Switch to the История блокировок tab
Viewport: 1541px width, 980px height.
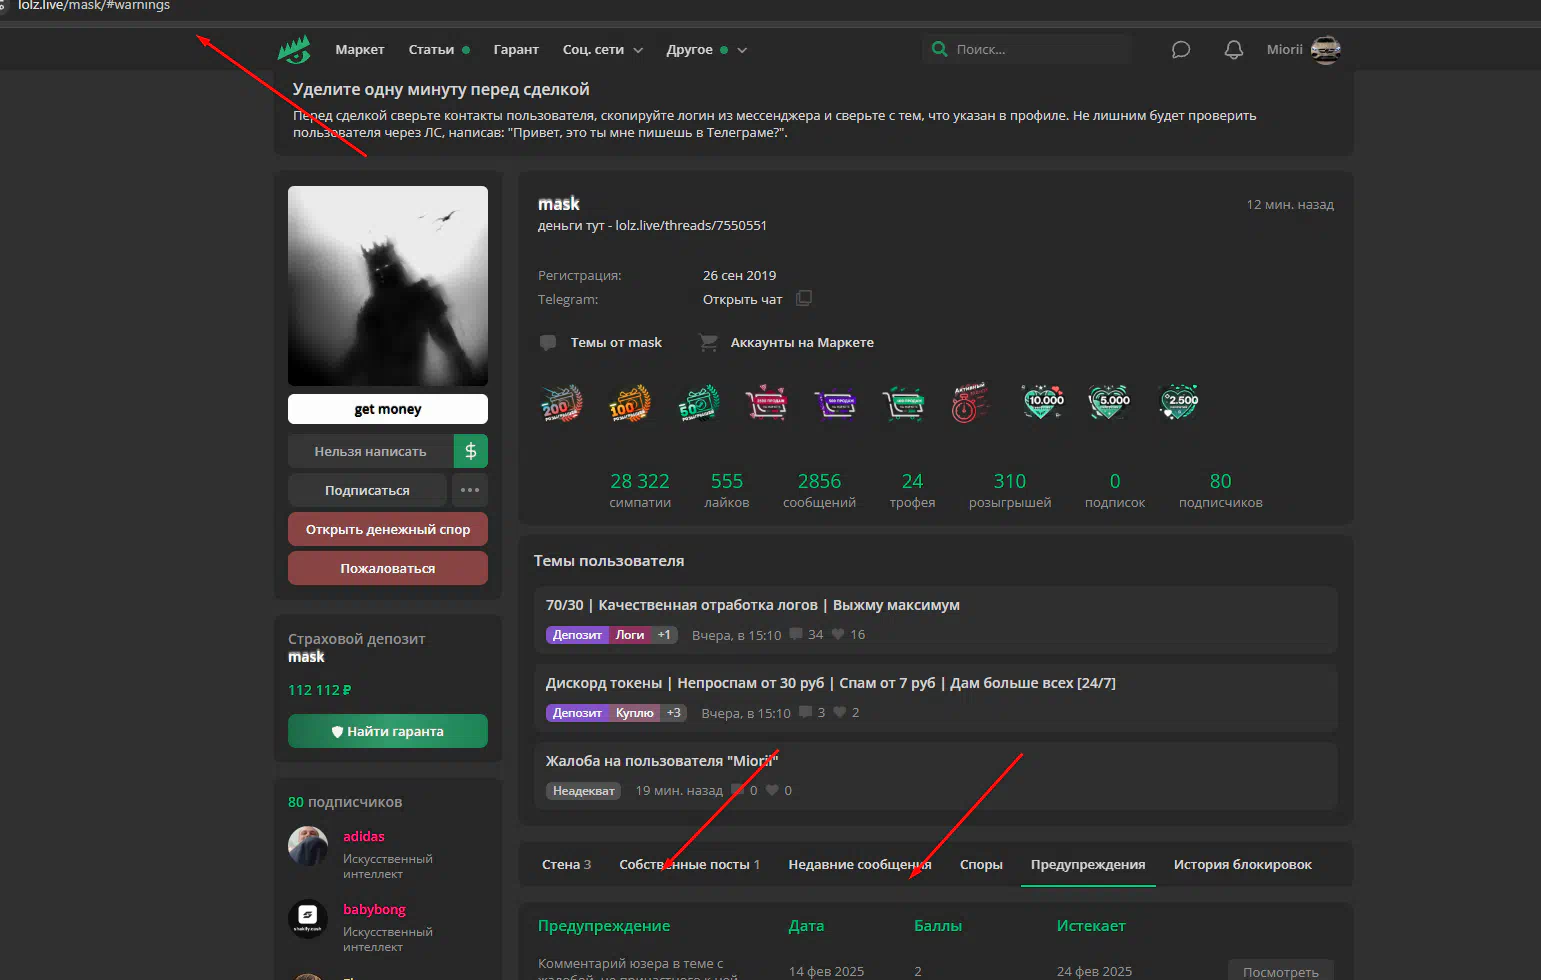pyautogui.click(x=1243, y=864)
